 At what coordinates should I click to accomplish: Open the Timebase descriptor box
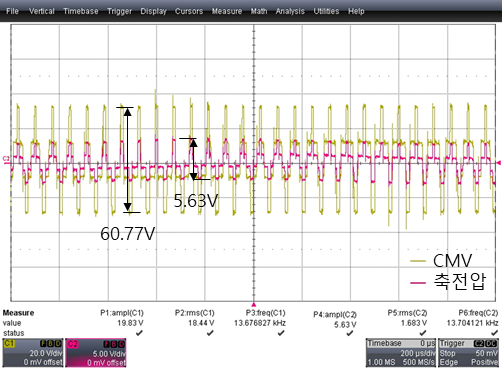click(401, 353)
